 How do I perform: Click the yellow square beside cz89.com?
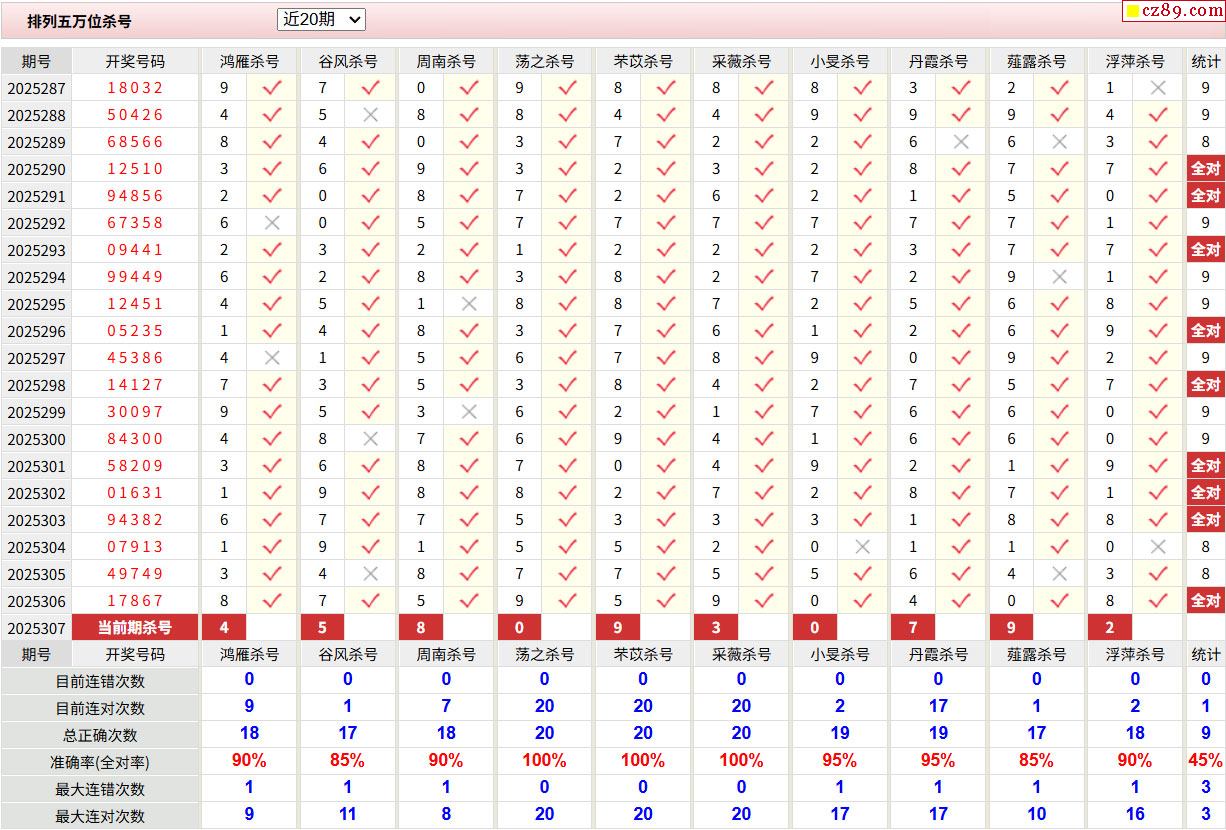(x=1132, y=12)
